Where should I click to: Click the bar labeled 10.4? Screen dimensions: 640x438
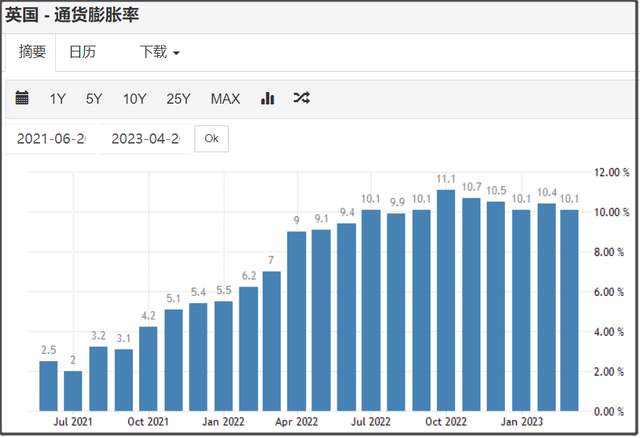click(545, 307)
